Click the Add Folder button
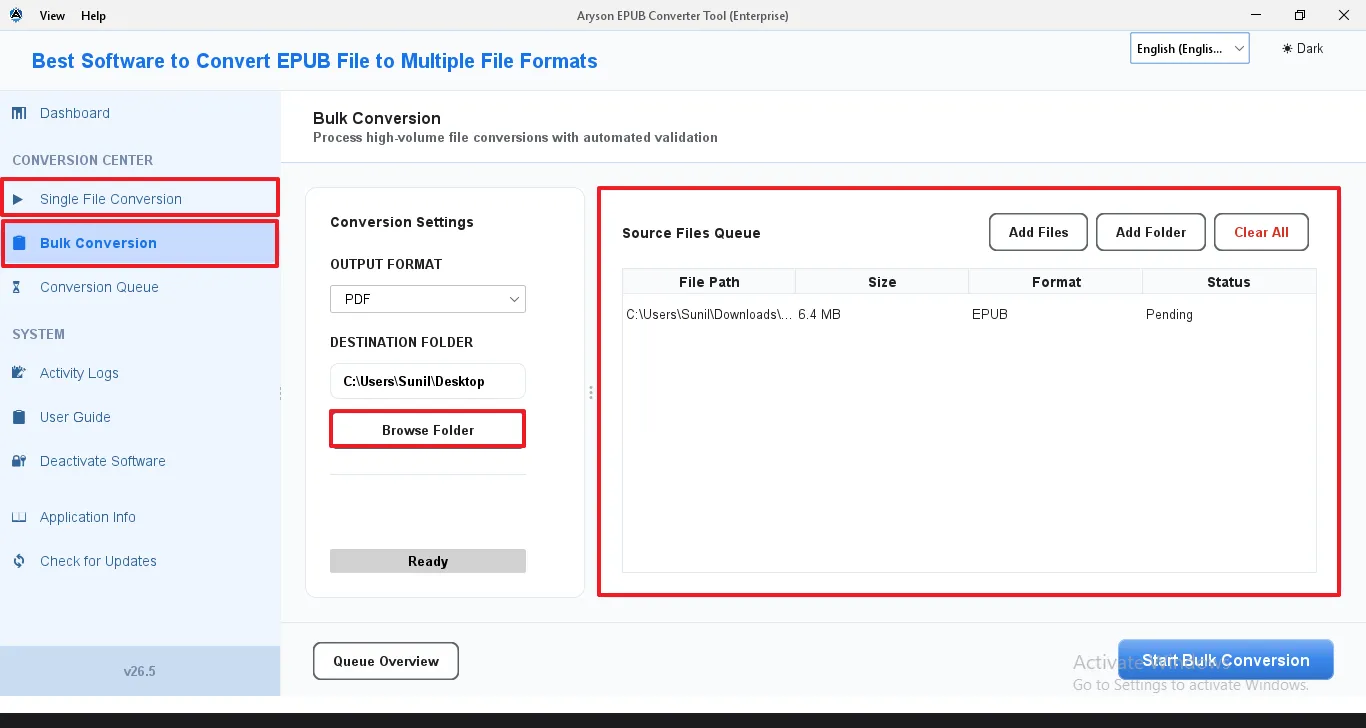The width and height of the screenshot is (1366, 728). [x=1151, y=232]
